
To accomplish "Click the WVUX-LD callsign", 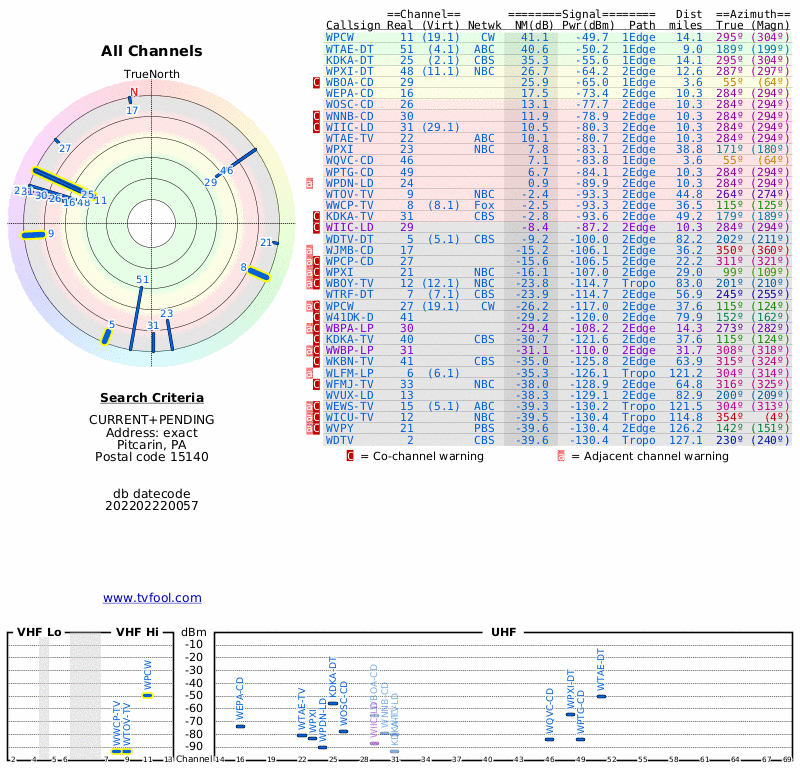I will 349,395.
